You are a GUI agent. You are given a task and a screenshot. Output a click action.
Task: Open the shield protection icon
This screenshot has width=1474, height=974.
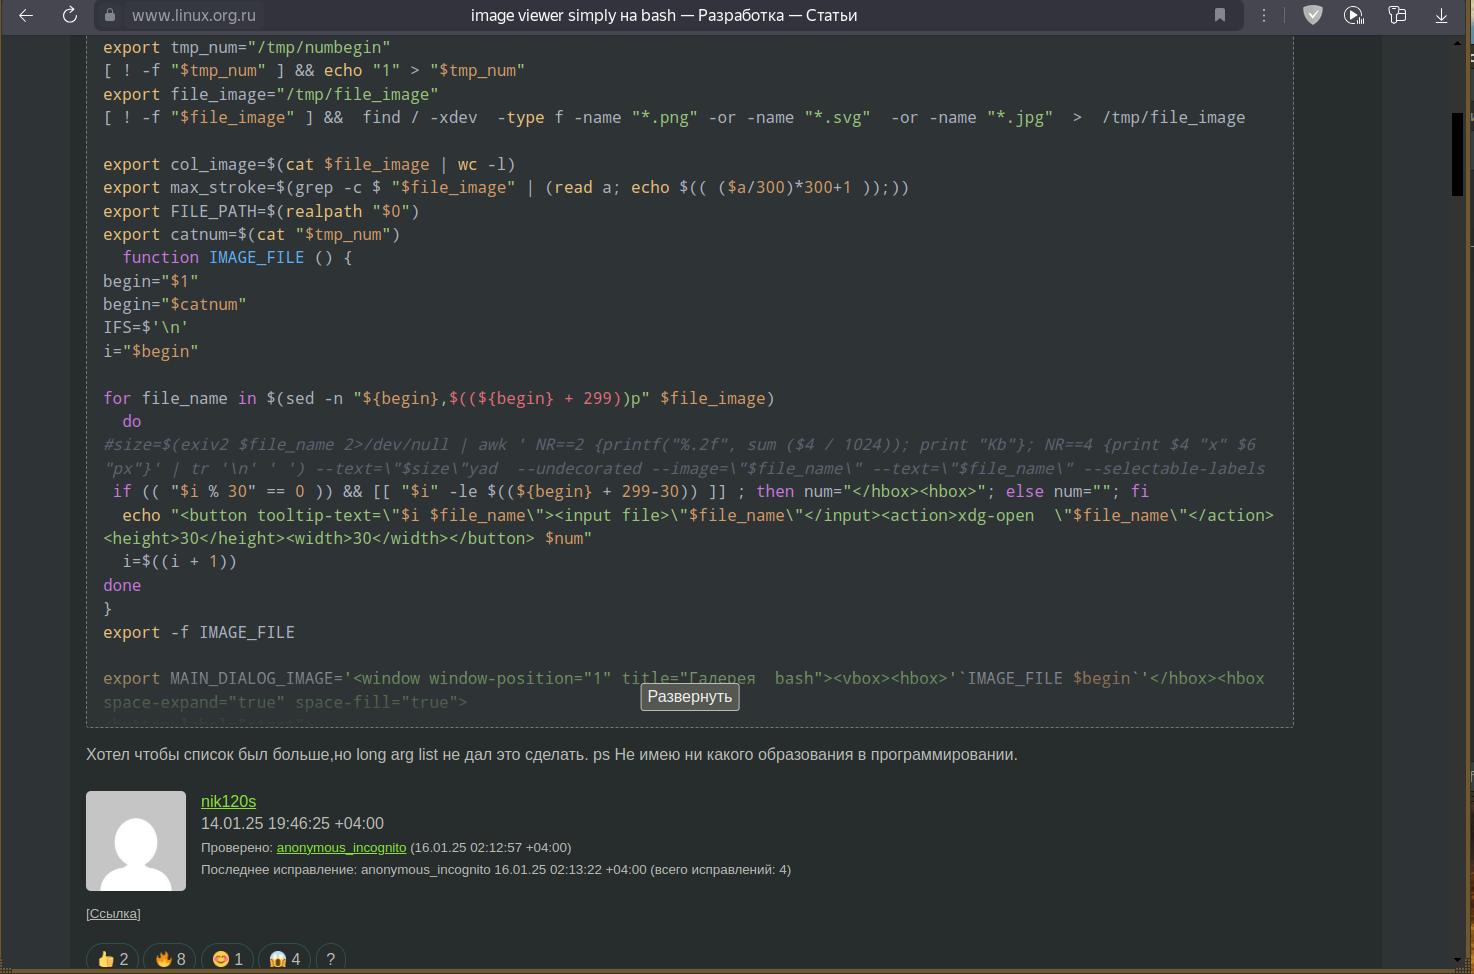pos(1312,15)
